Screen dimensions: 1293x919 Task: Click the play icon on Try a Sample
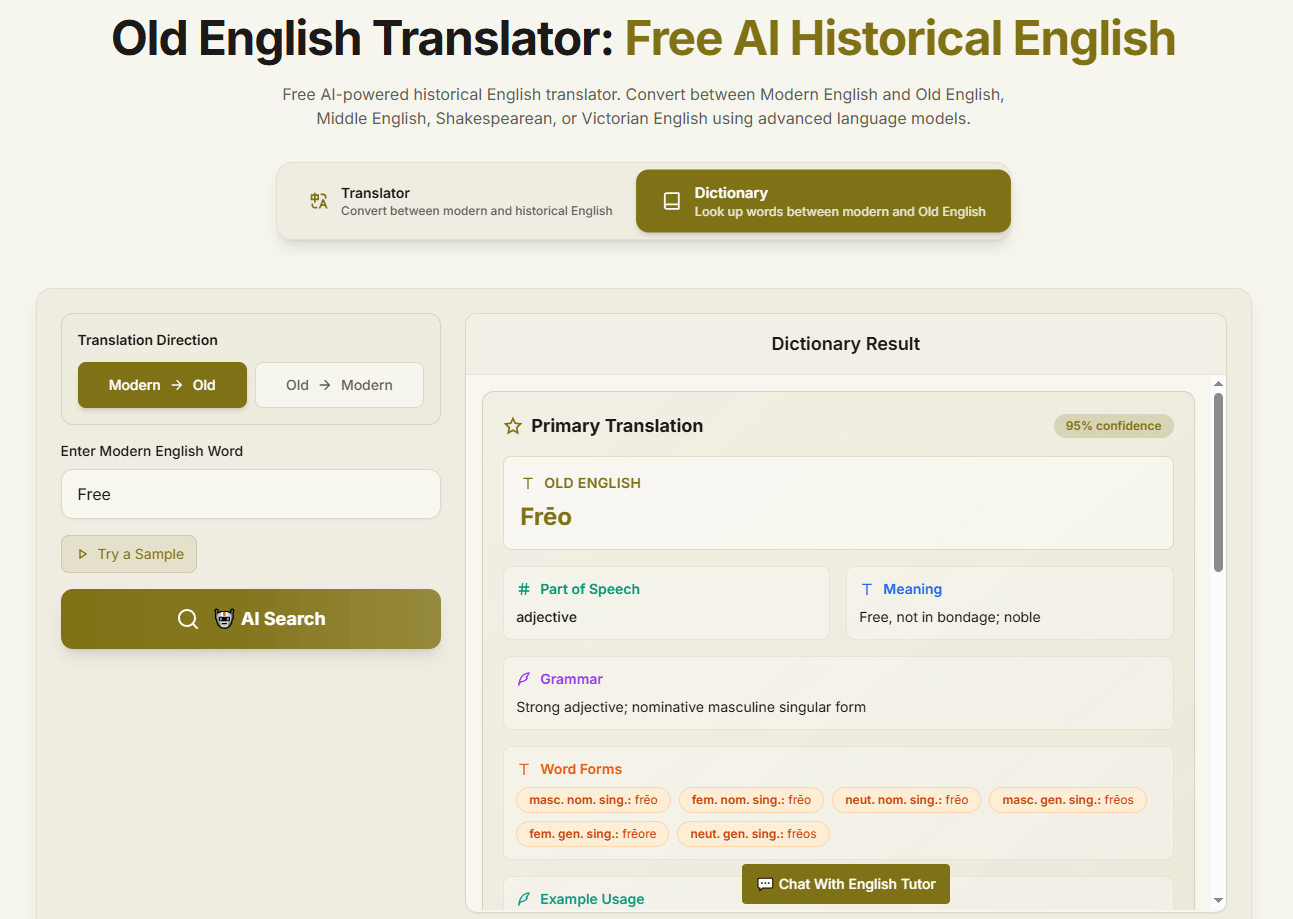(x=83, y=554)
